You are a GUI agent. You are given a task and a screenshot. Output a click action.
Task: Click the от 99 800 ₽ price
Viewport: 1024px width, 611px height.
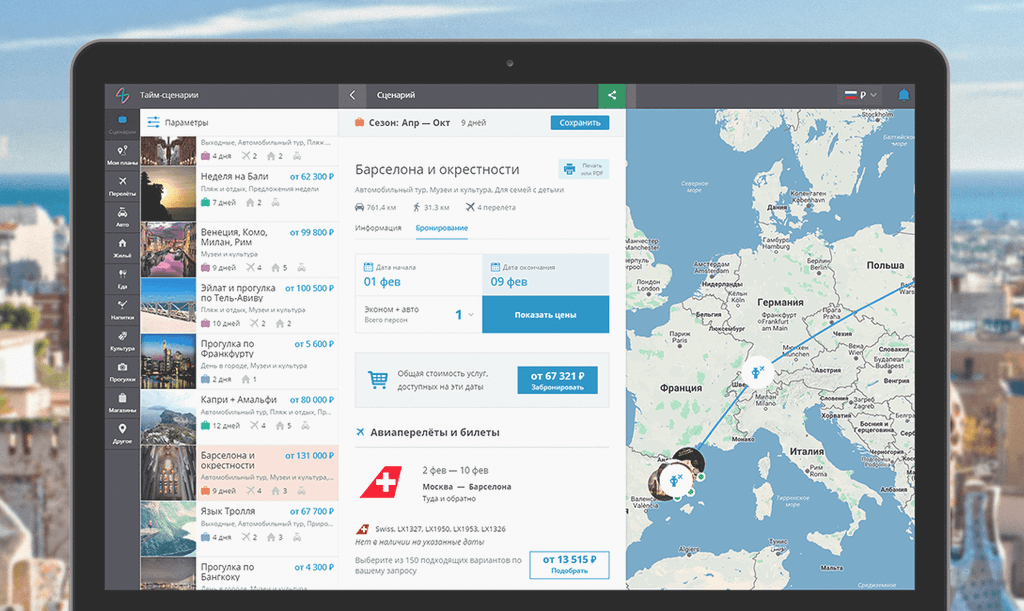pos(312,232)
